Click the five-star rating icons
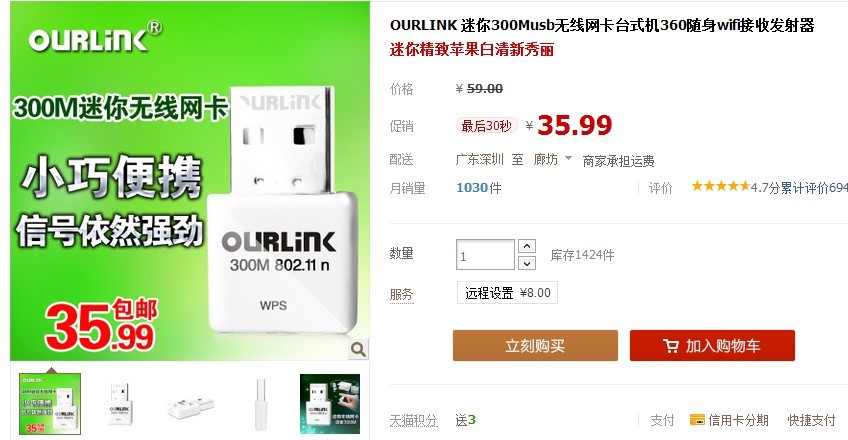Viewport: 848px width, 440px height. click(x=720, y=186)
